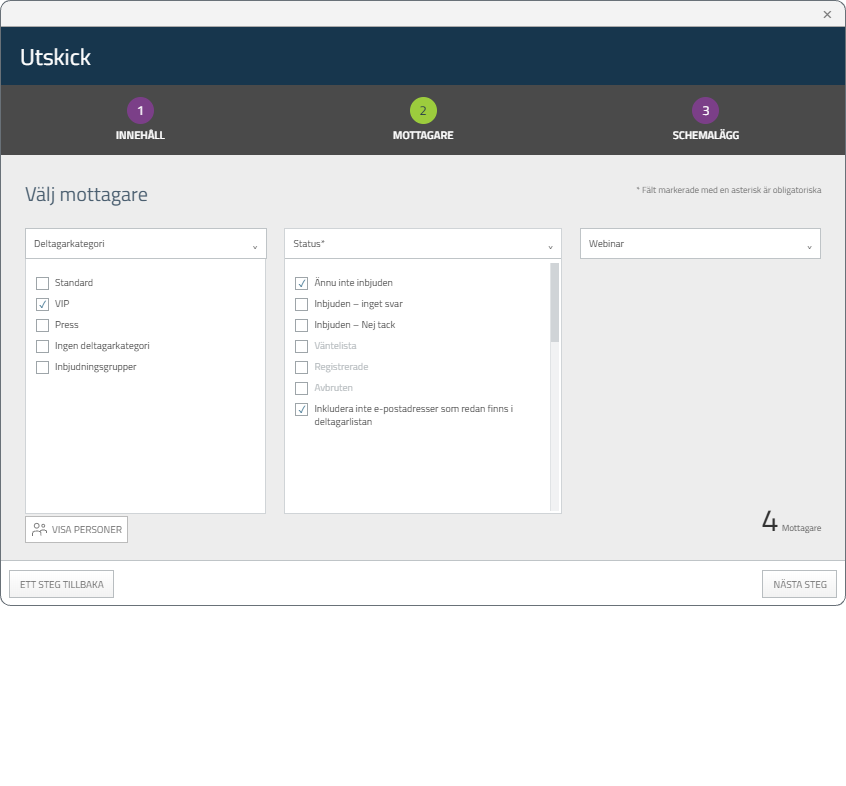The image size is (846, 786).
Task: Proceed with the Nästa steg button
Action: [x=800, y=584]
